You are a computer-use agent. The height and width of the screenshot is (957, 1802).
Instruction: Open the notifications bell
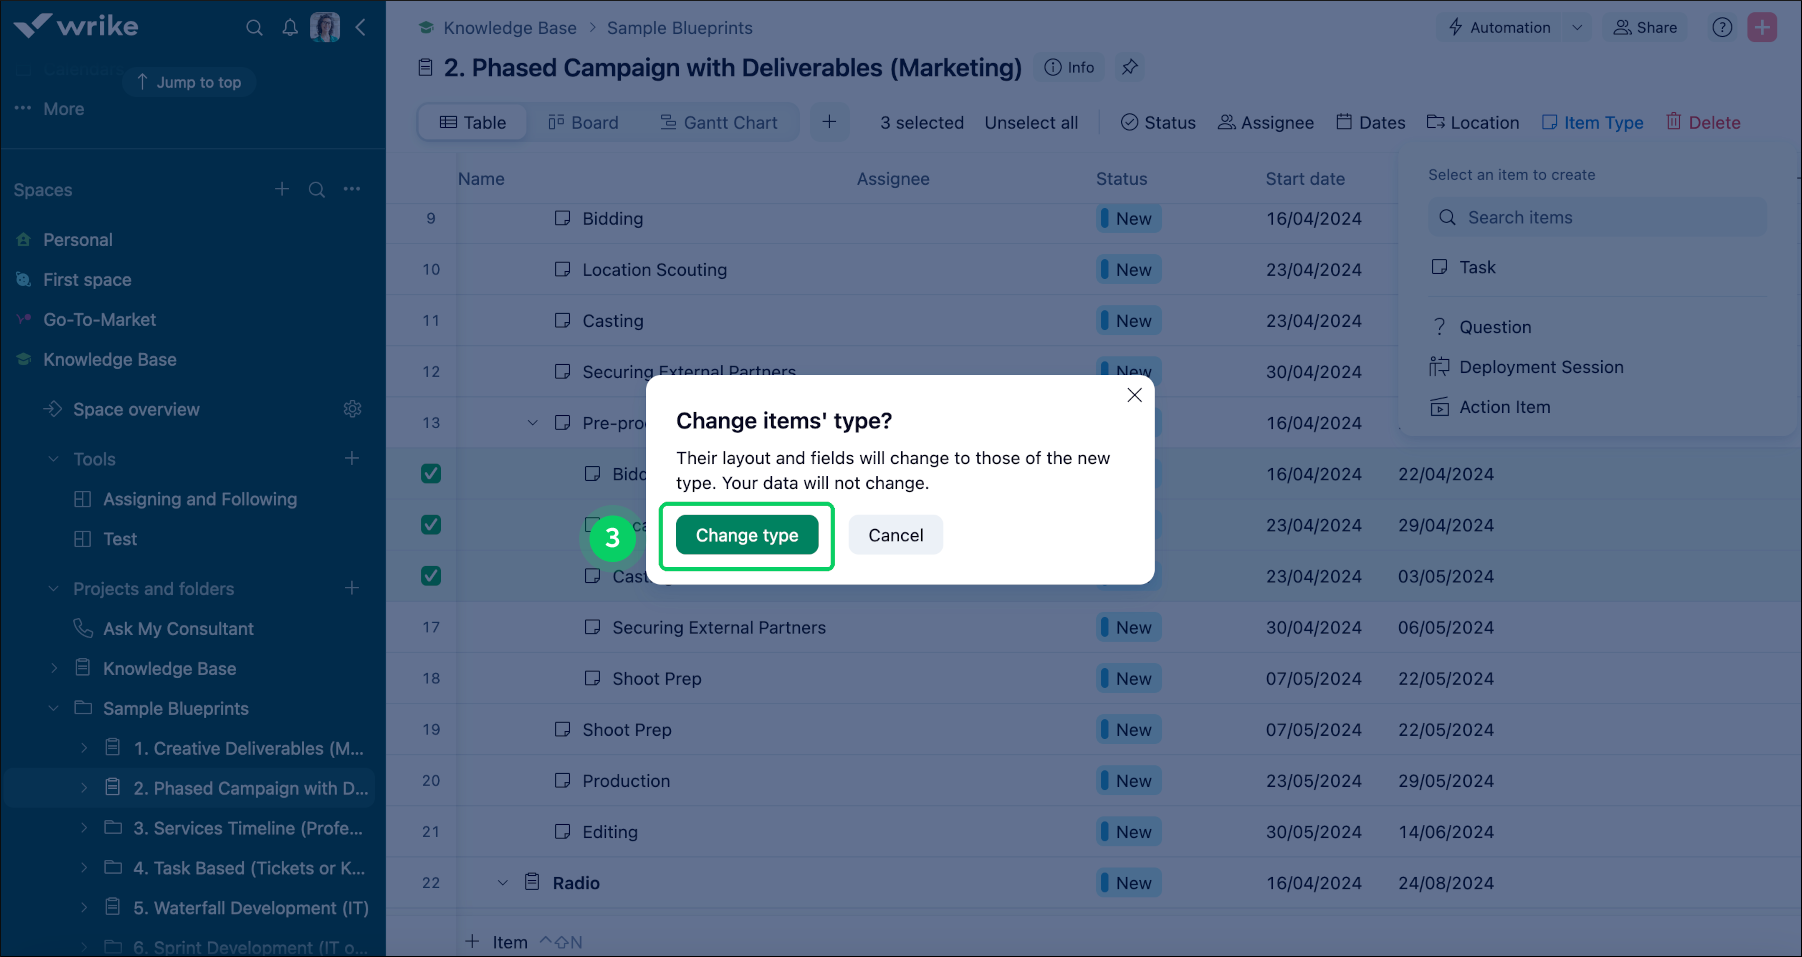pos(290,28)
